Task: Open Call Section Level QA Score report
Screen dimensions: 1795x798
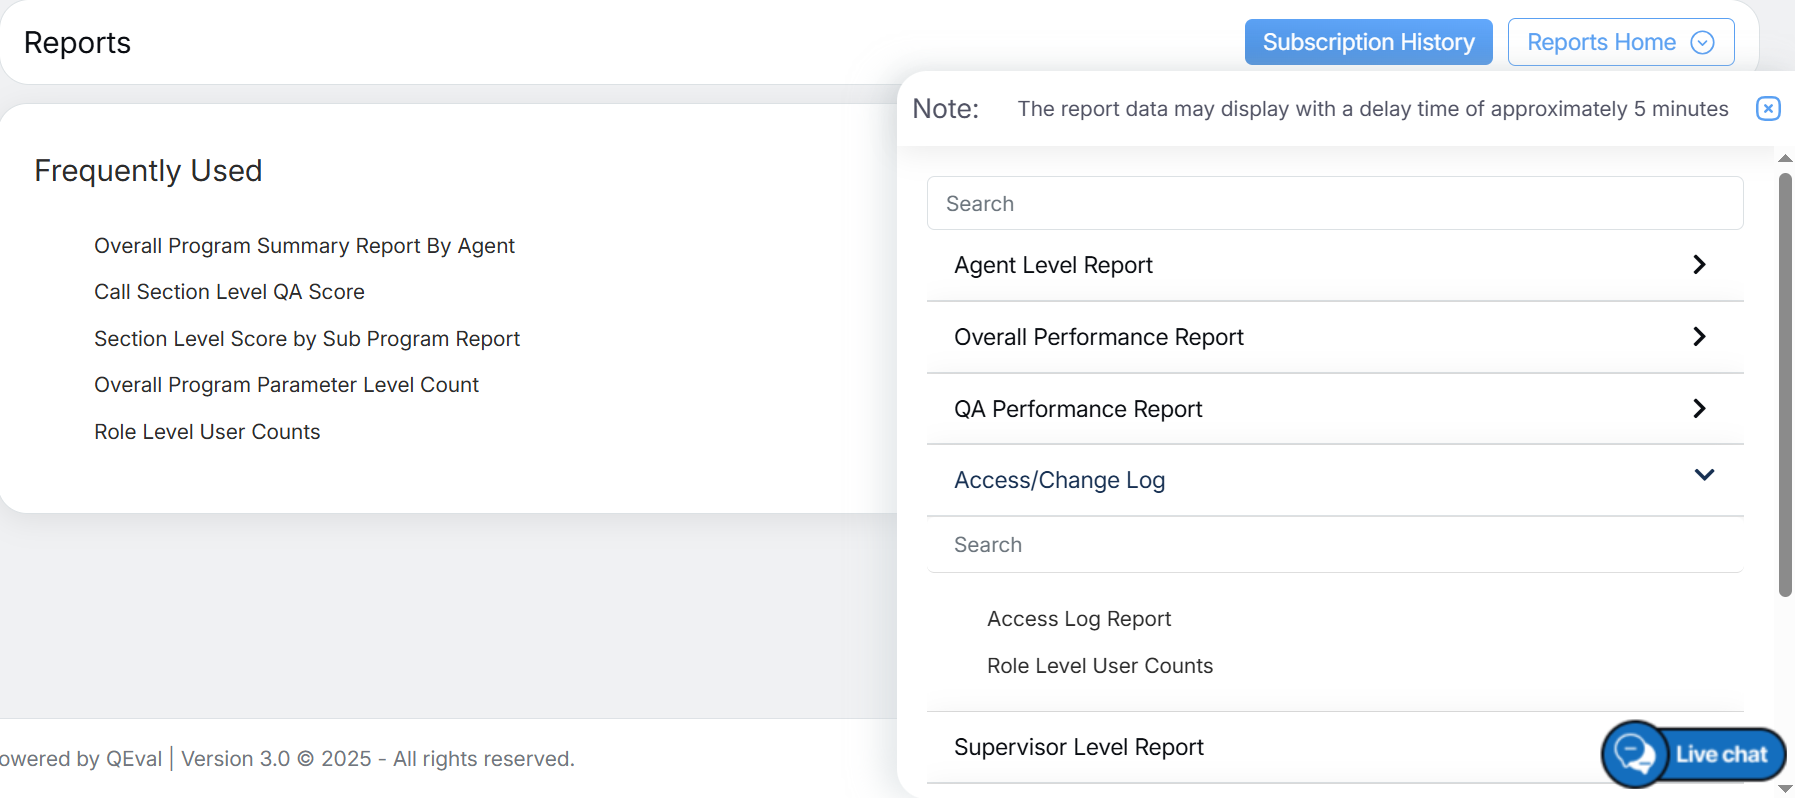Action: 229,292
